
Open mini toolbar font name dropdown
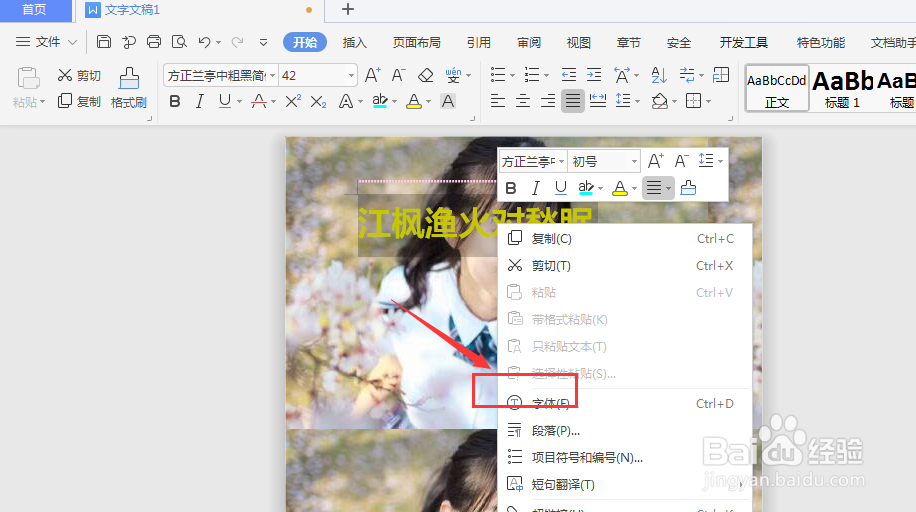[561, 161]
